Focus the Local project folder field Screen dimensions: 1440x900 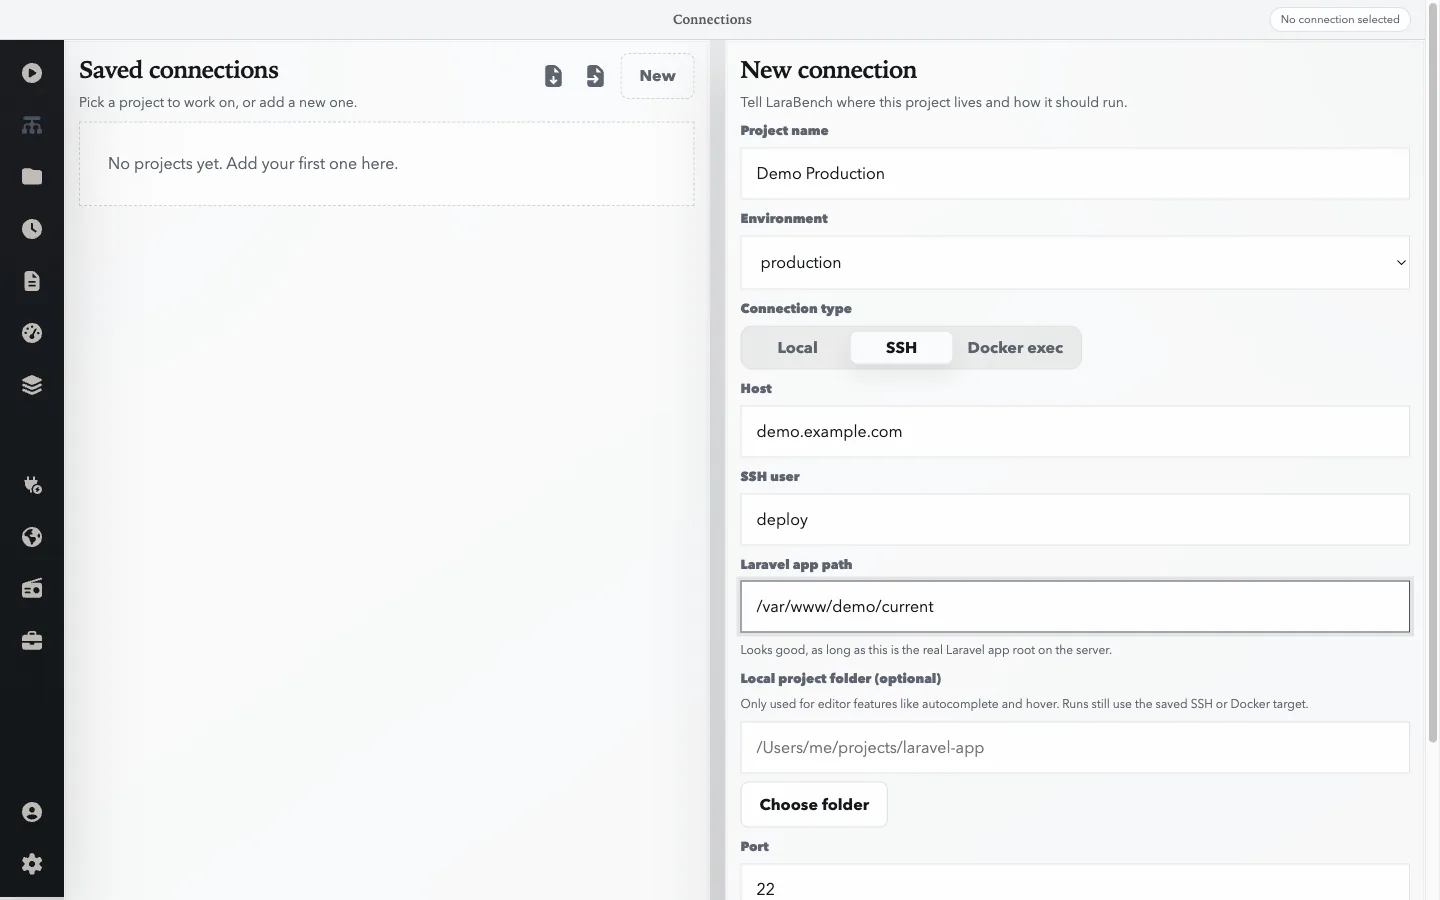1075,748
